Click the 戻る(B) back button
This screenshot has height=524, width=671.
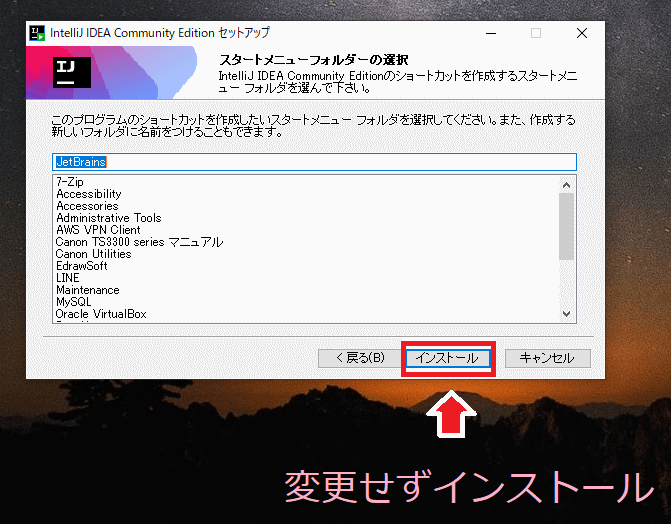pyautogui.click(x=359, y=358)
